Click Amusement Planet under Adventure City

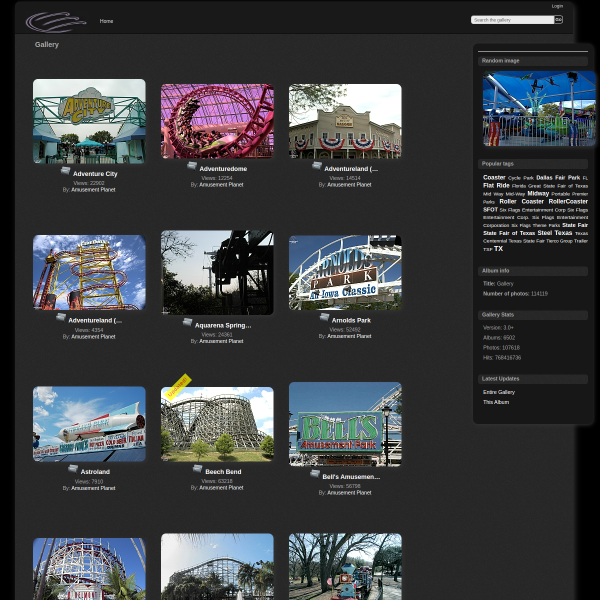pyautogui.click(x=93, y=190)
